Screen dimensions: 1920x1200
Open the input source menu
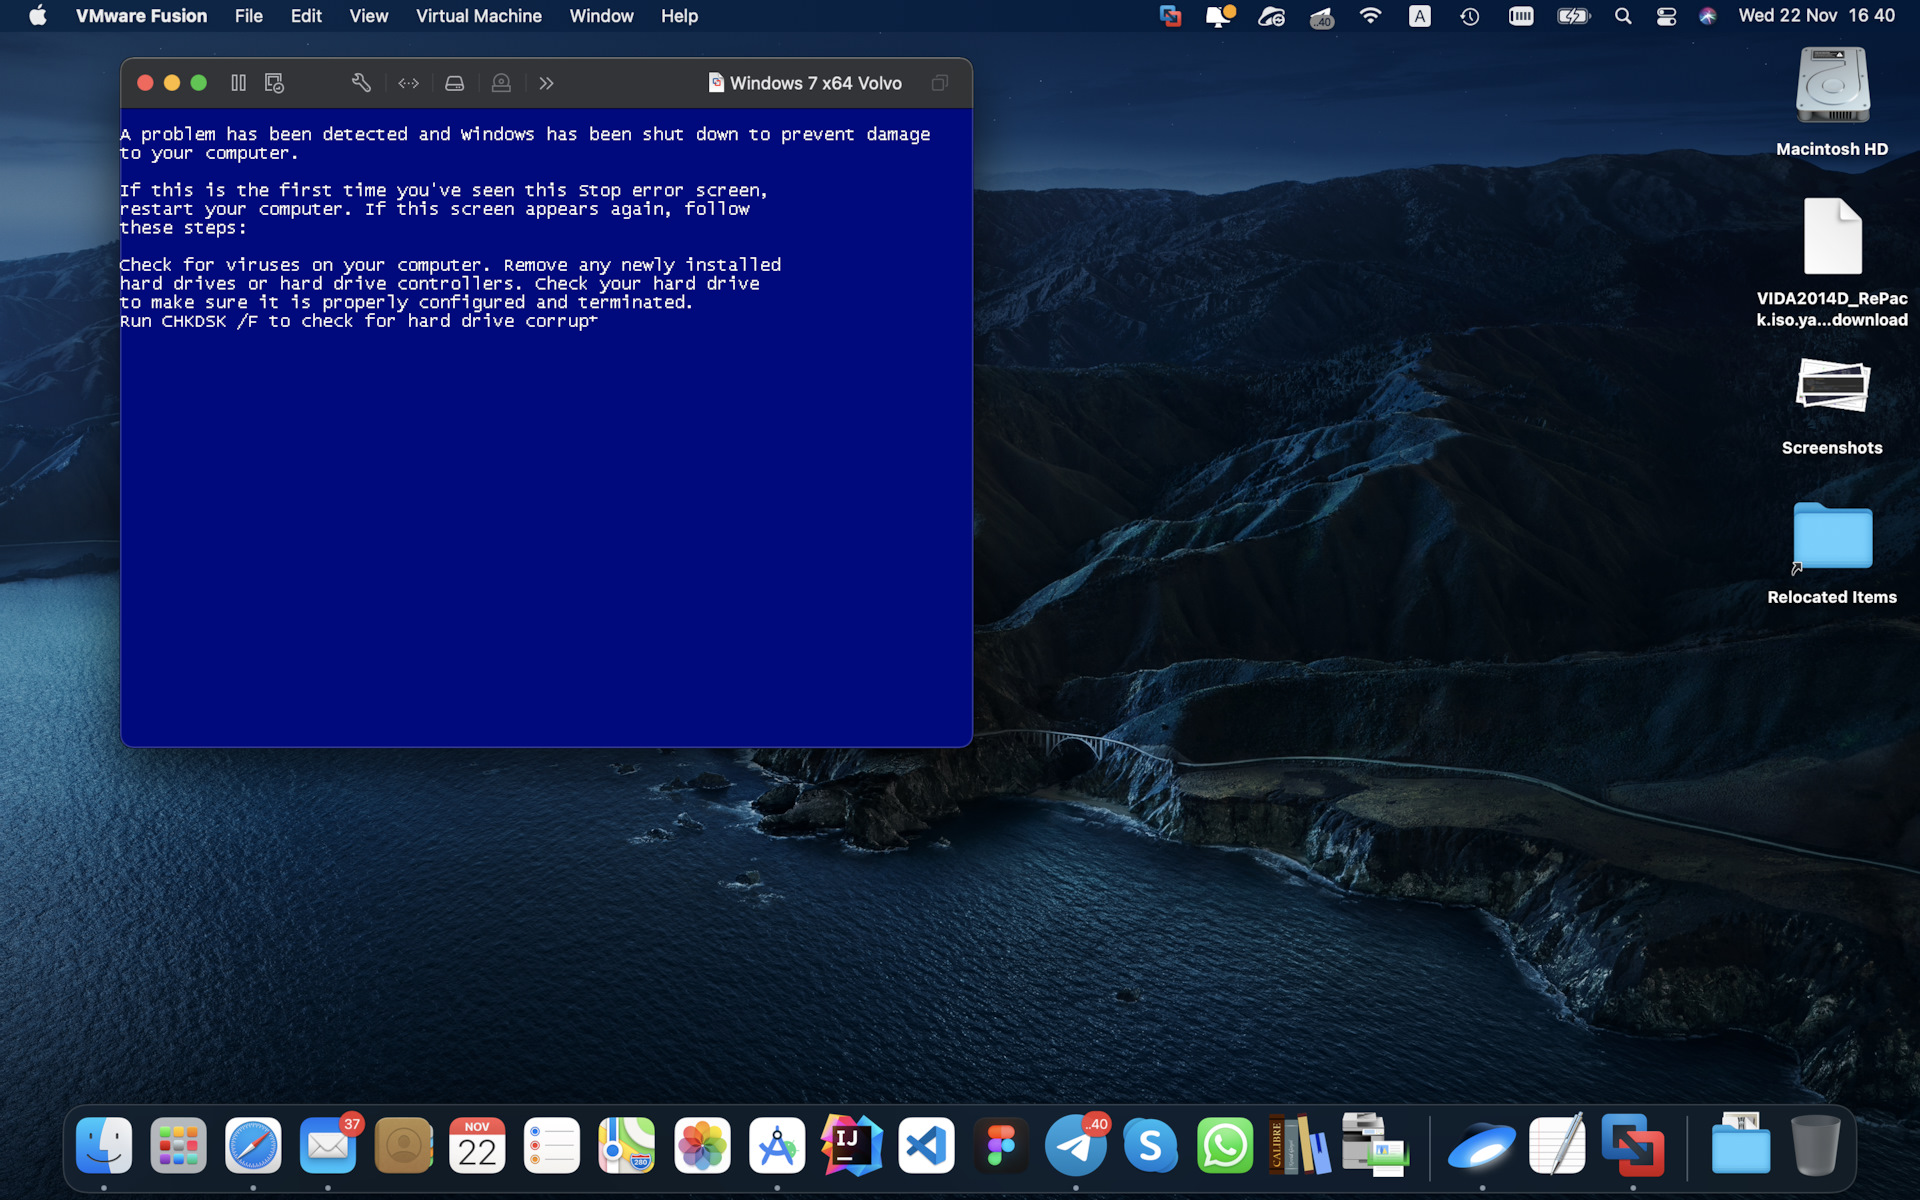coord(1419,16)
